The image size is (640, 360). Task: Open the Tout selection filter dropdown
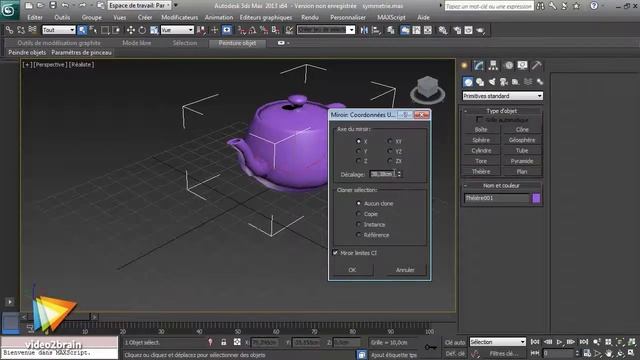point(59,30)
